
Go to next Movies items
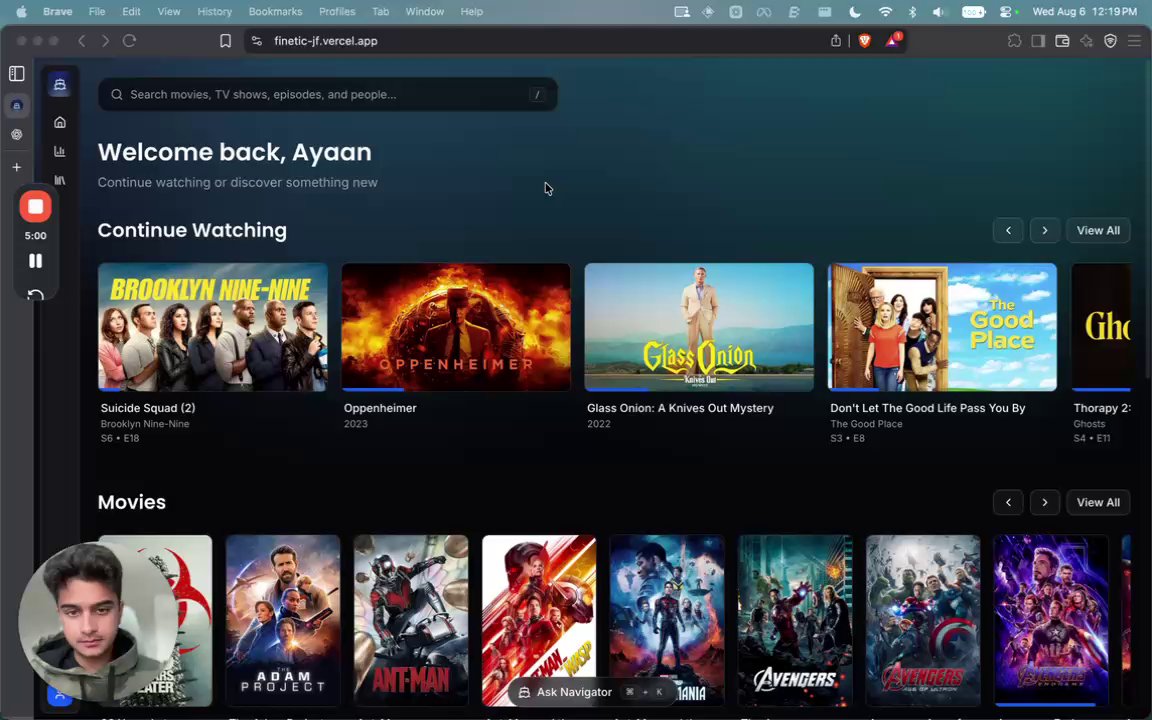point(1045,503)
